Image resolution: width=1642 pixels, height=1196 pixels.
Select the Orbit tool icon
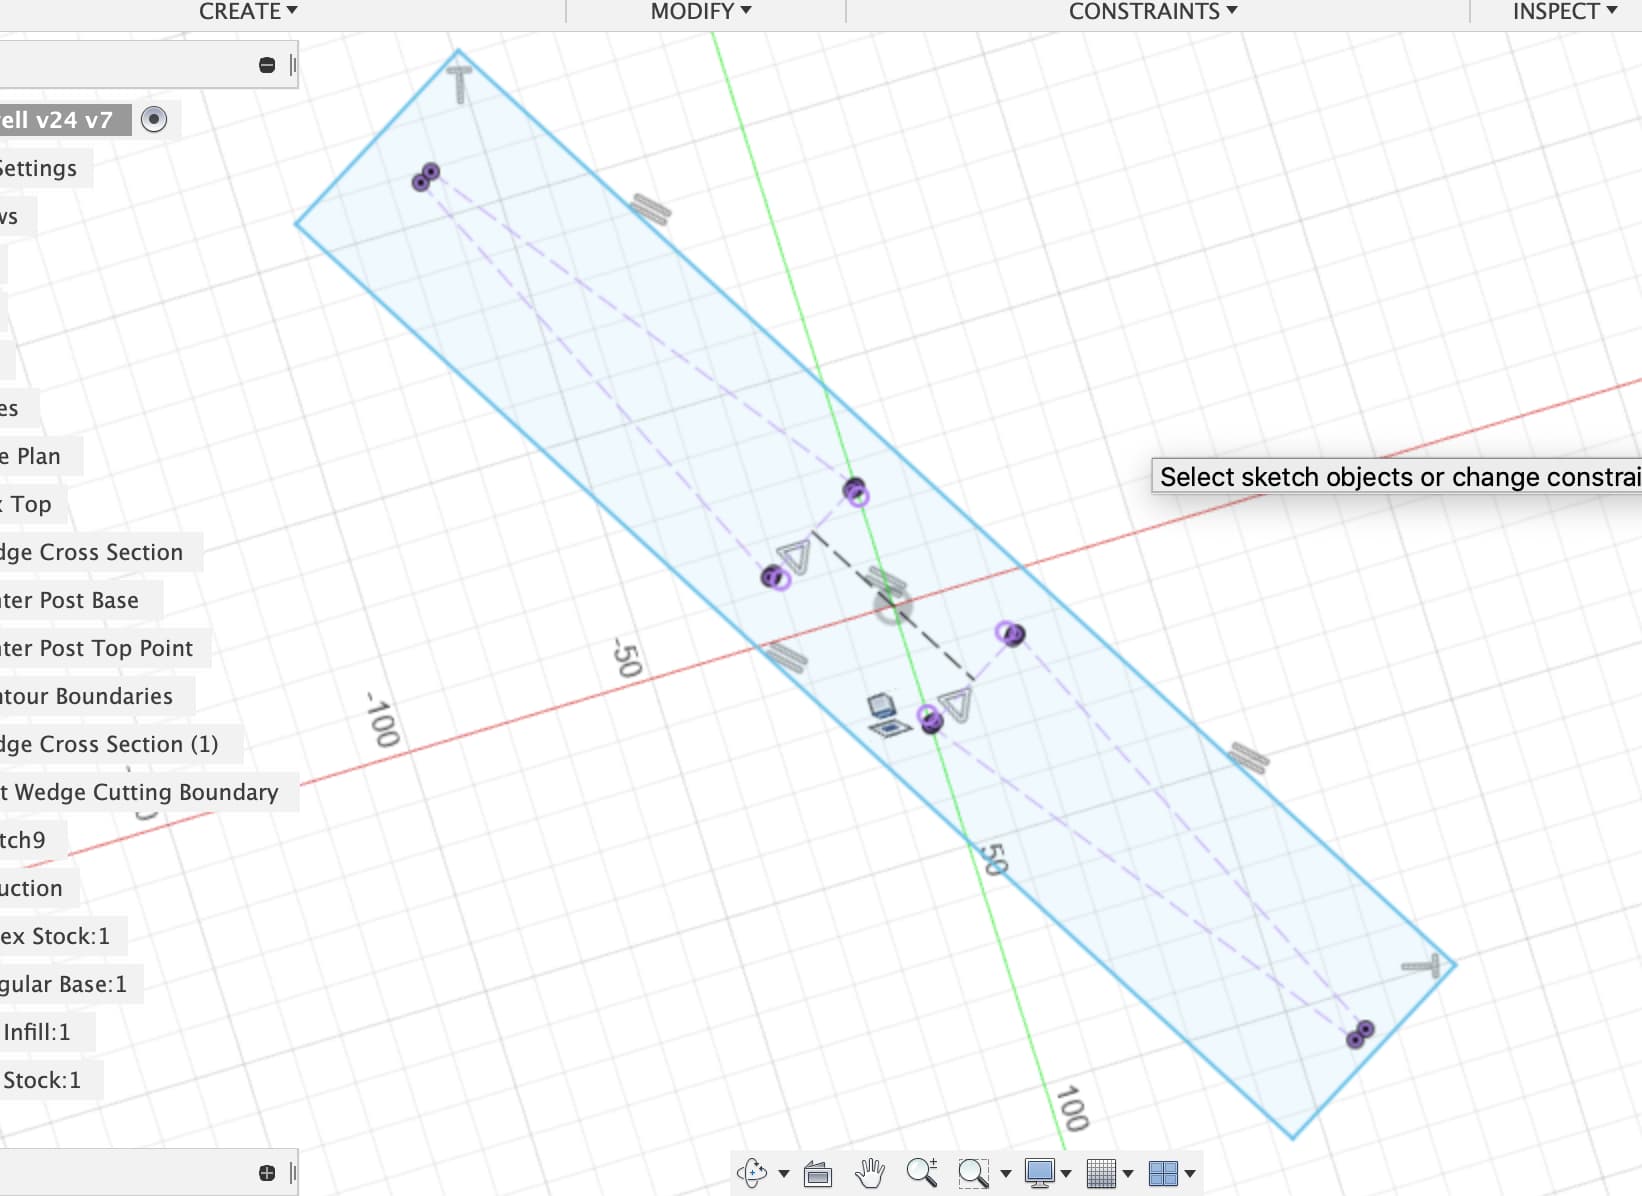752,1172
